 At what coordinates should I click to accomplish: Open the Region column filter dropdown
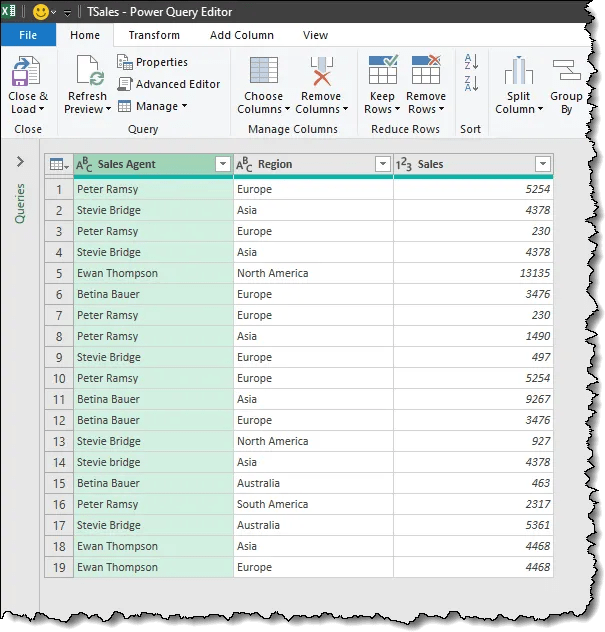pos(383,164)
